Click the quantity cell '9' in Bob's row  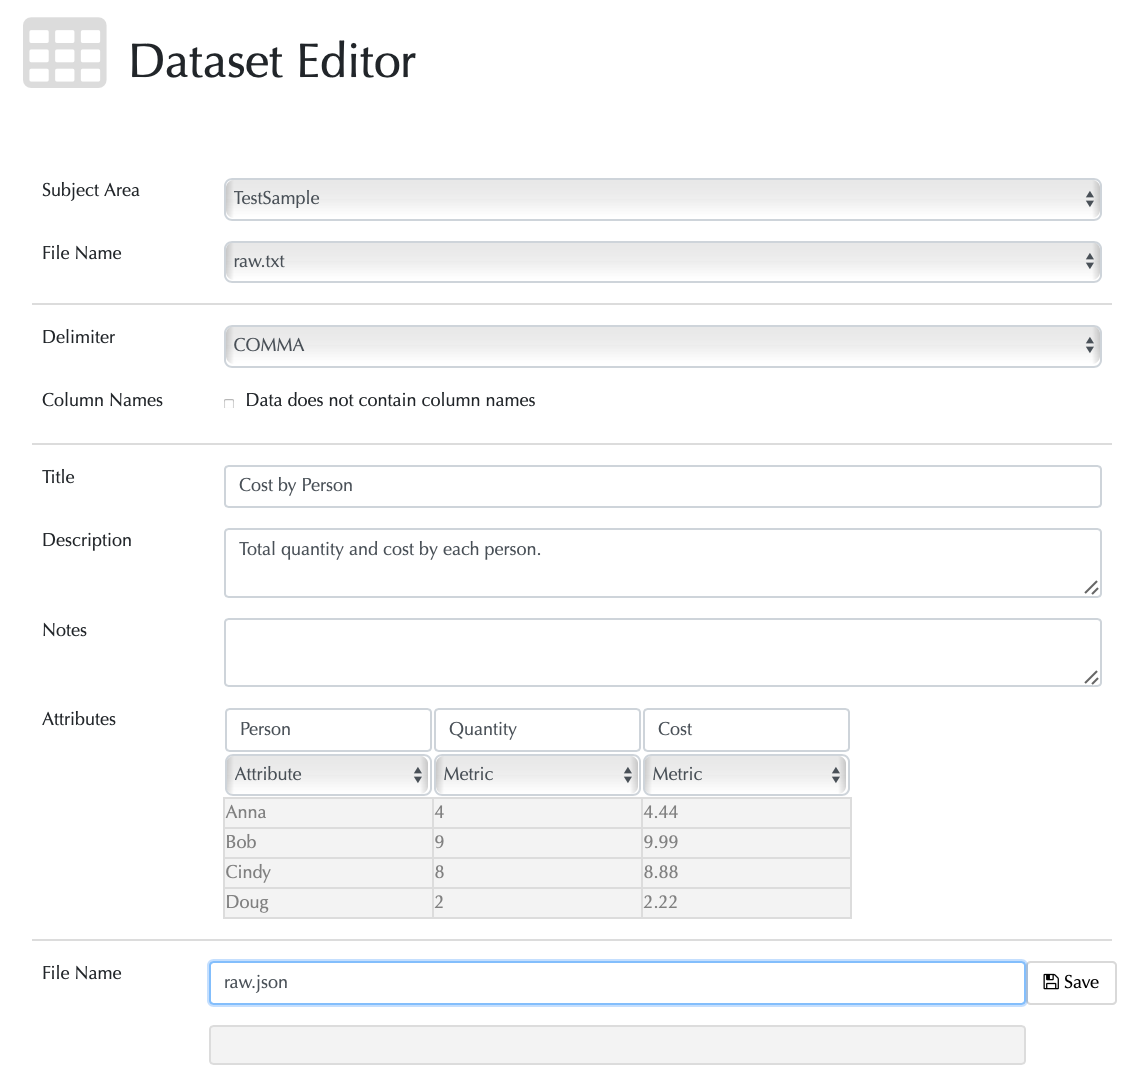[537, 843]
